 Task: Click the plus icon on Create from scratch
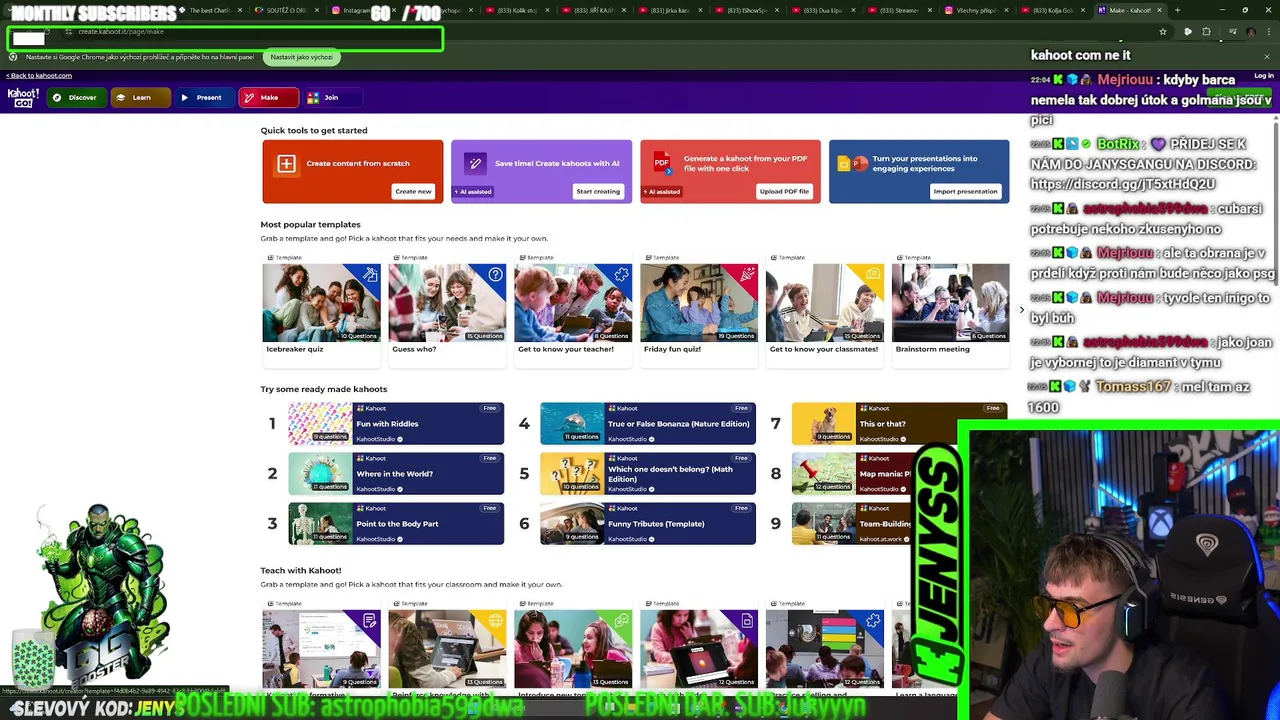click(x=286, y=164)
